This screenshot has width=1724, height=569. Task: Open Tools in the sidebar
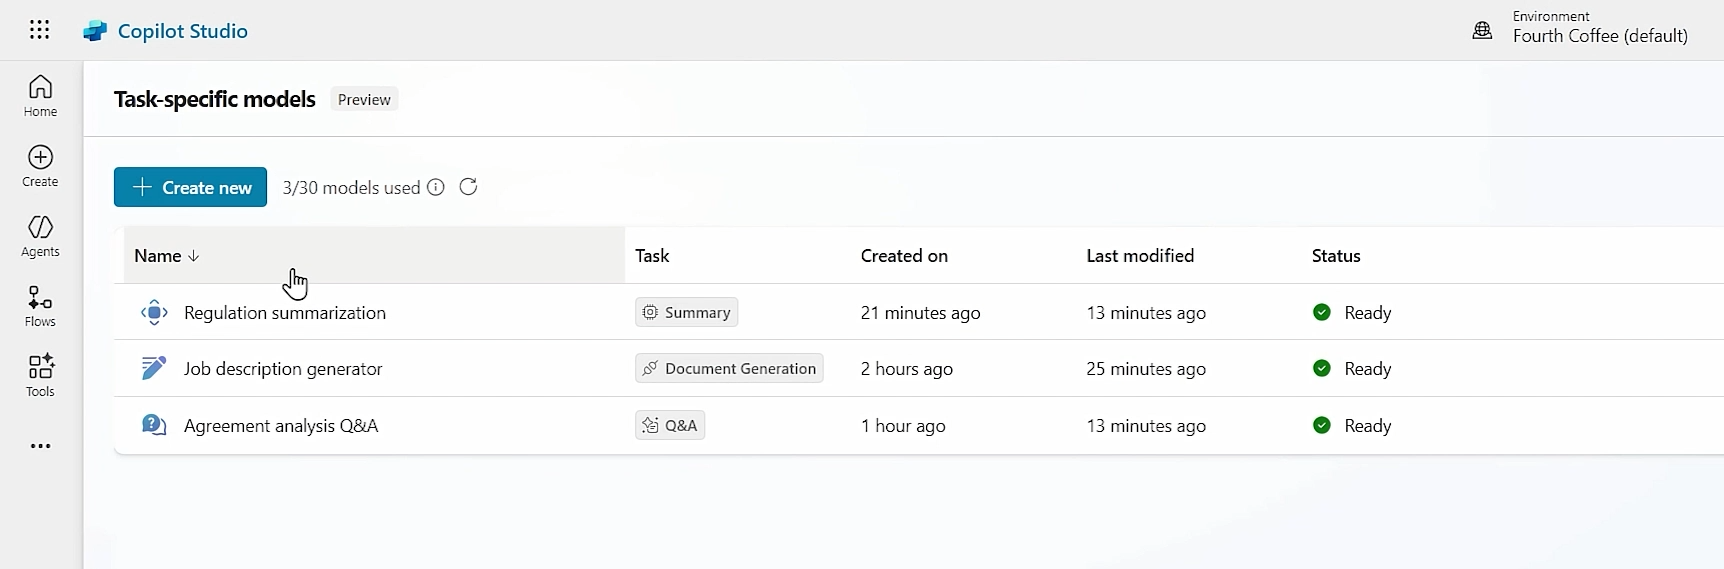pyautogui.click(x=40, y=376)
